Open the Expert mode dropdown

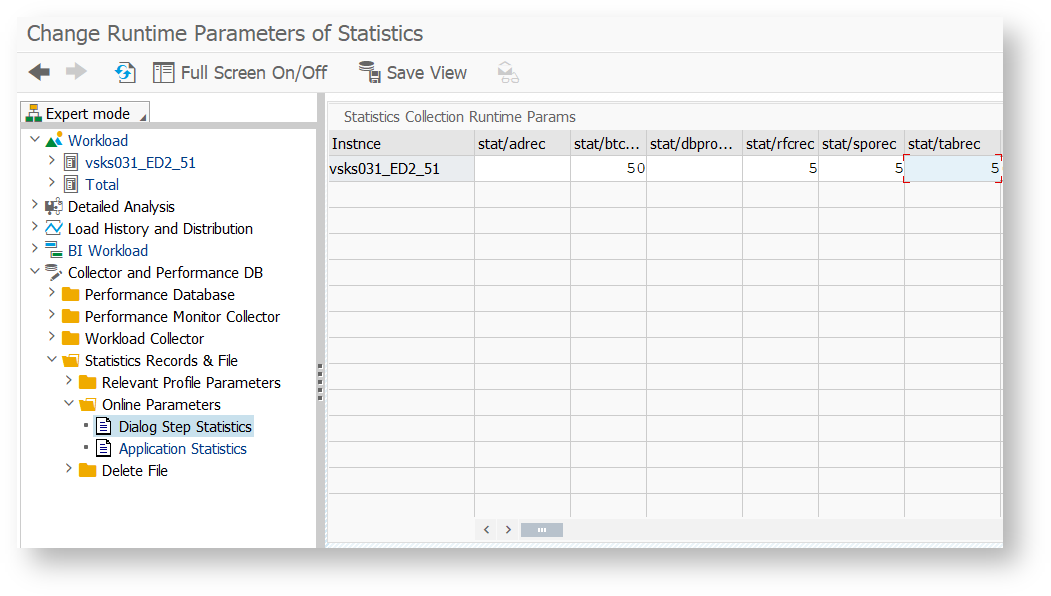point(85,113)
